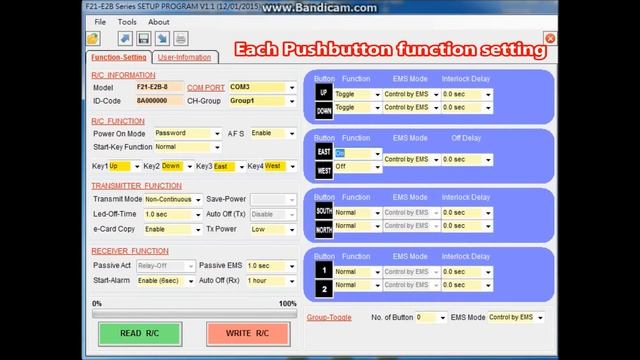Viewport: 640px width, 360px height.
Task: Open the DOWN button Function dropdown
Action: 358,108
